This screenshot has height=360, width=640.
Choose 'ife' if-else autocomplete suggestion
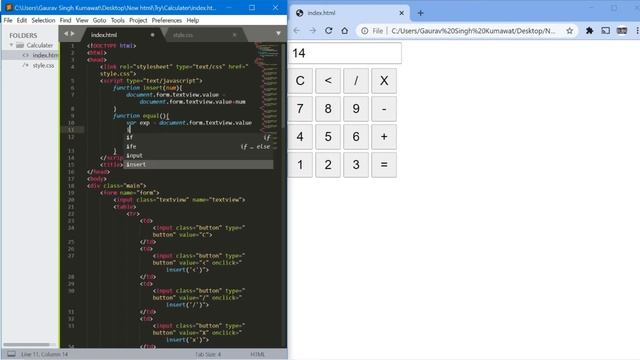199,147
